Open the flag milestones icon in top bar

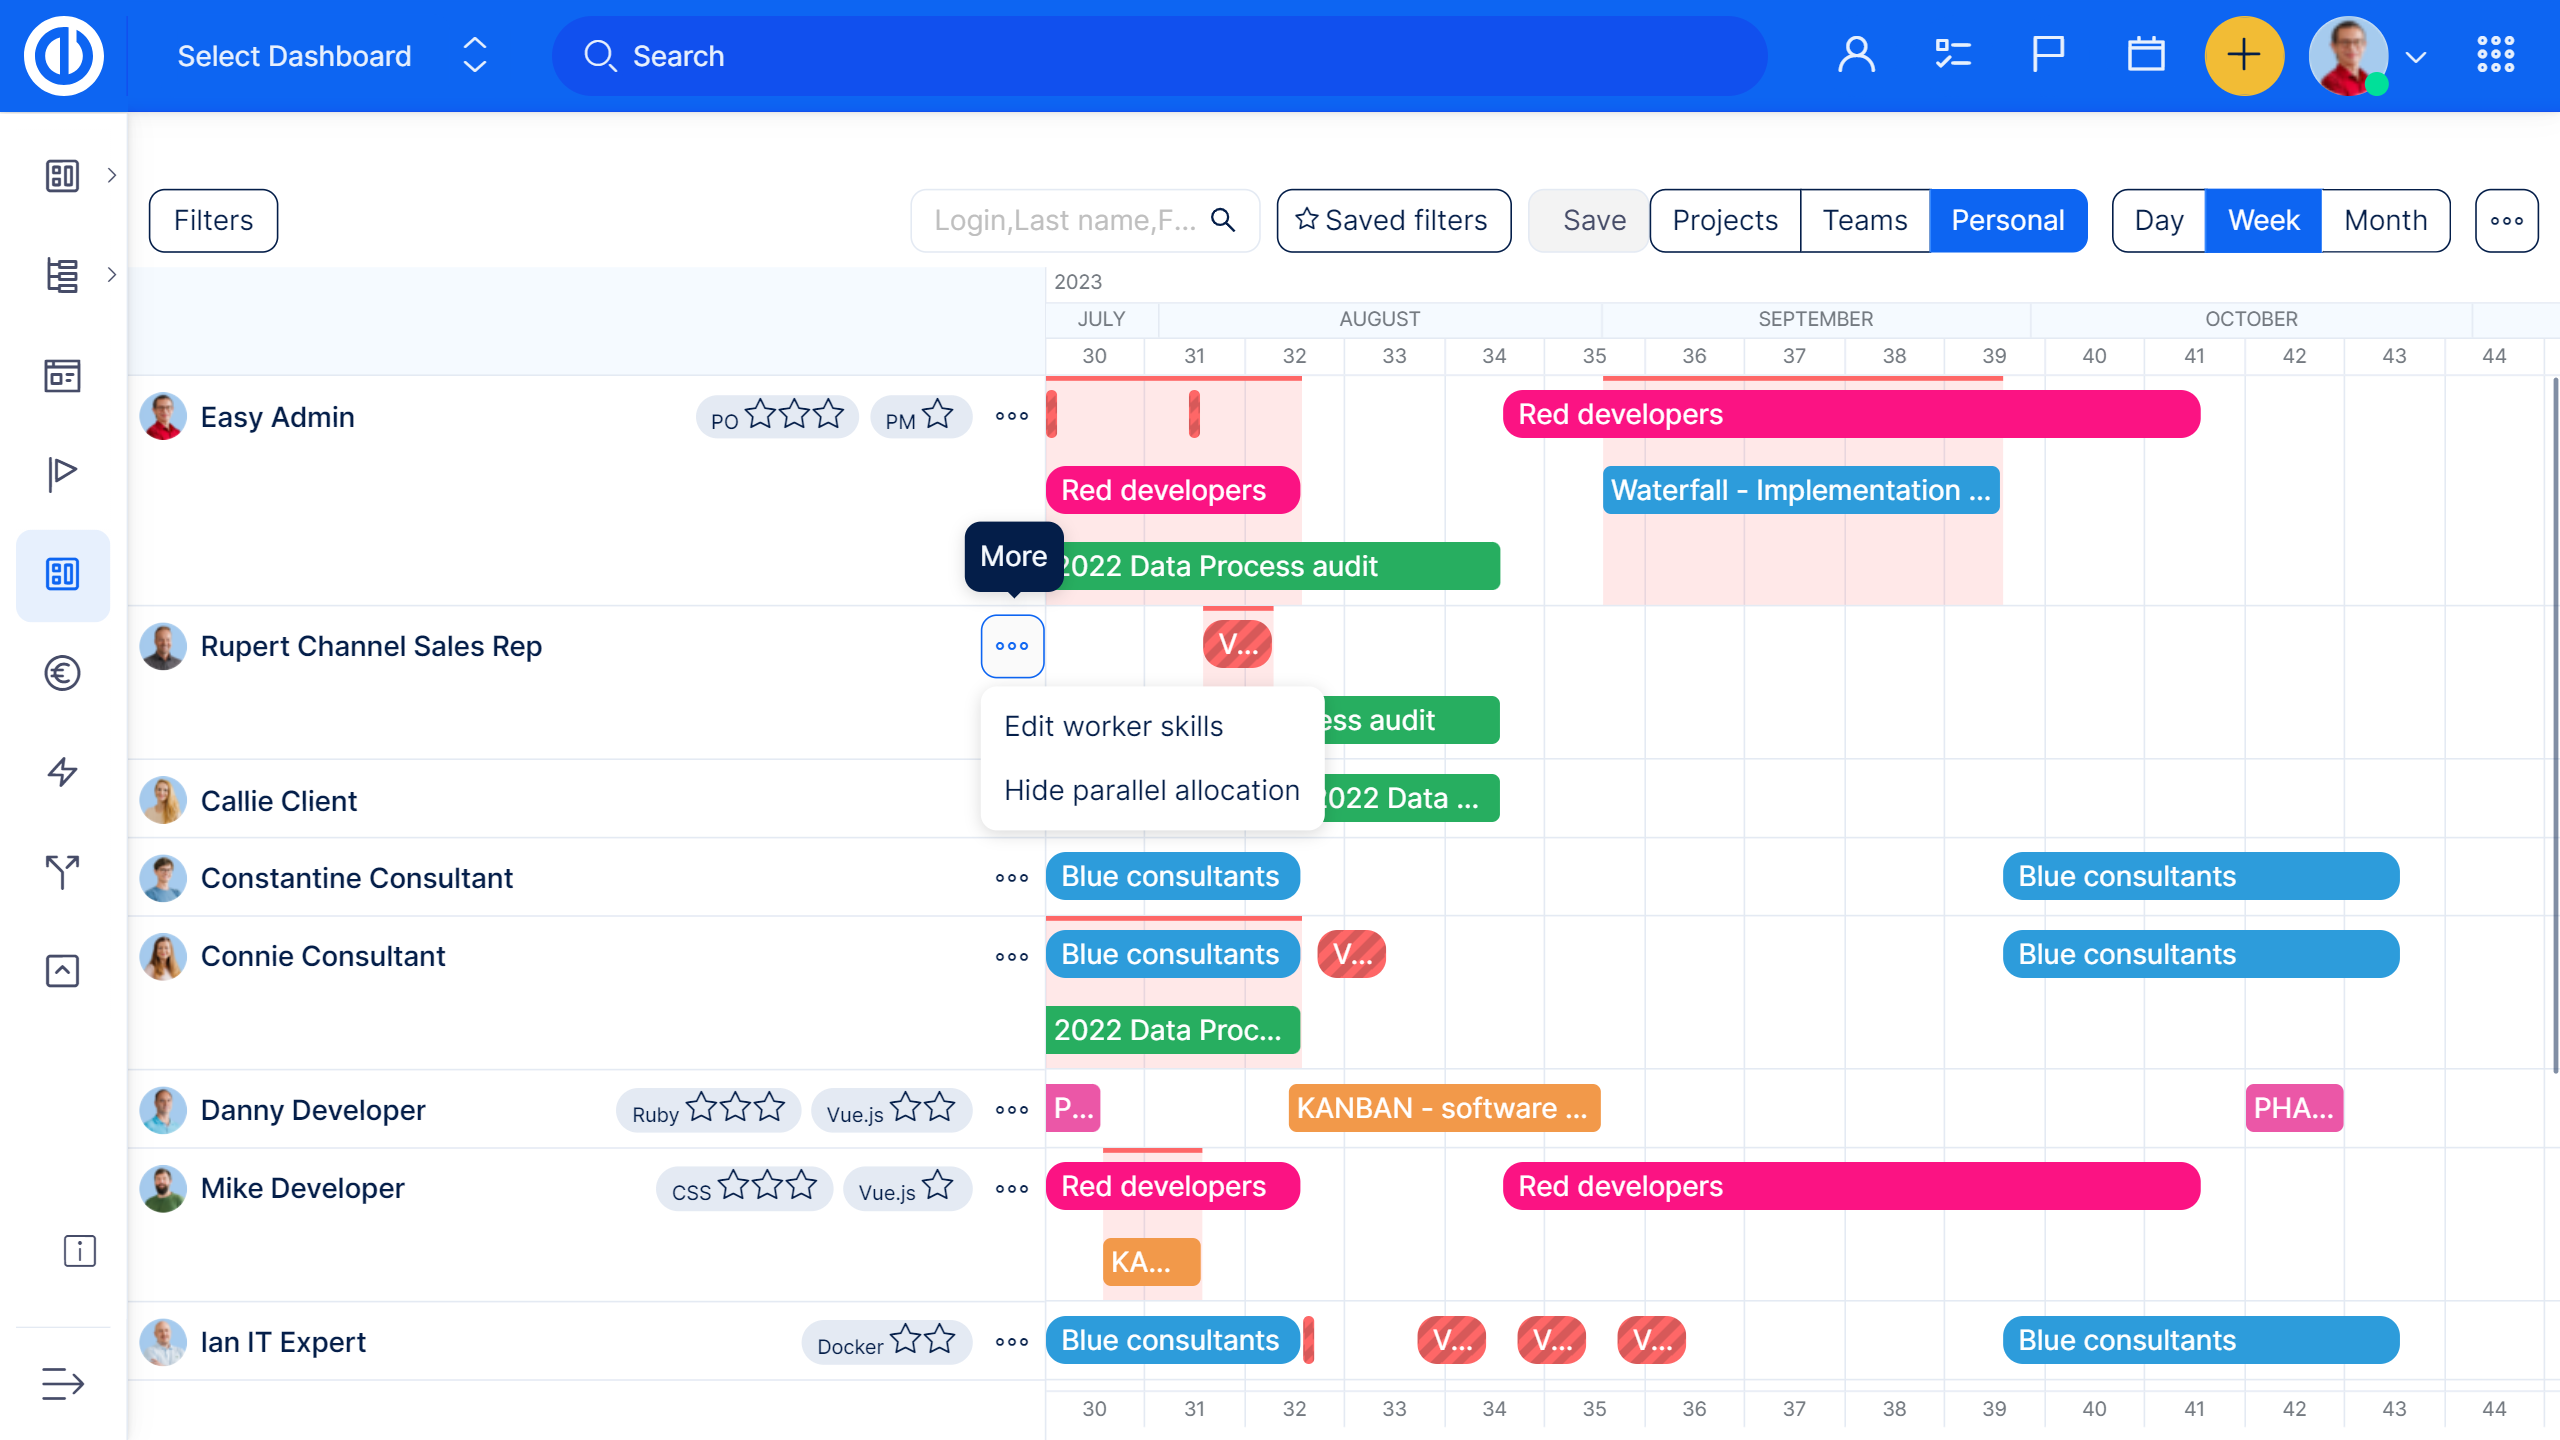[2047, 55]
